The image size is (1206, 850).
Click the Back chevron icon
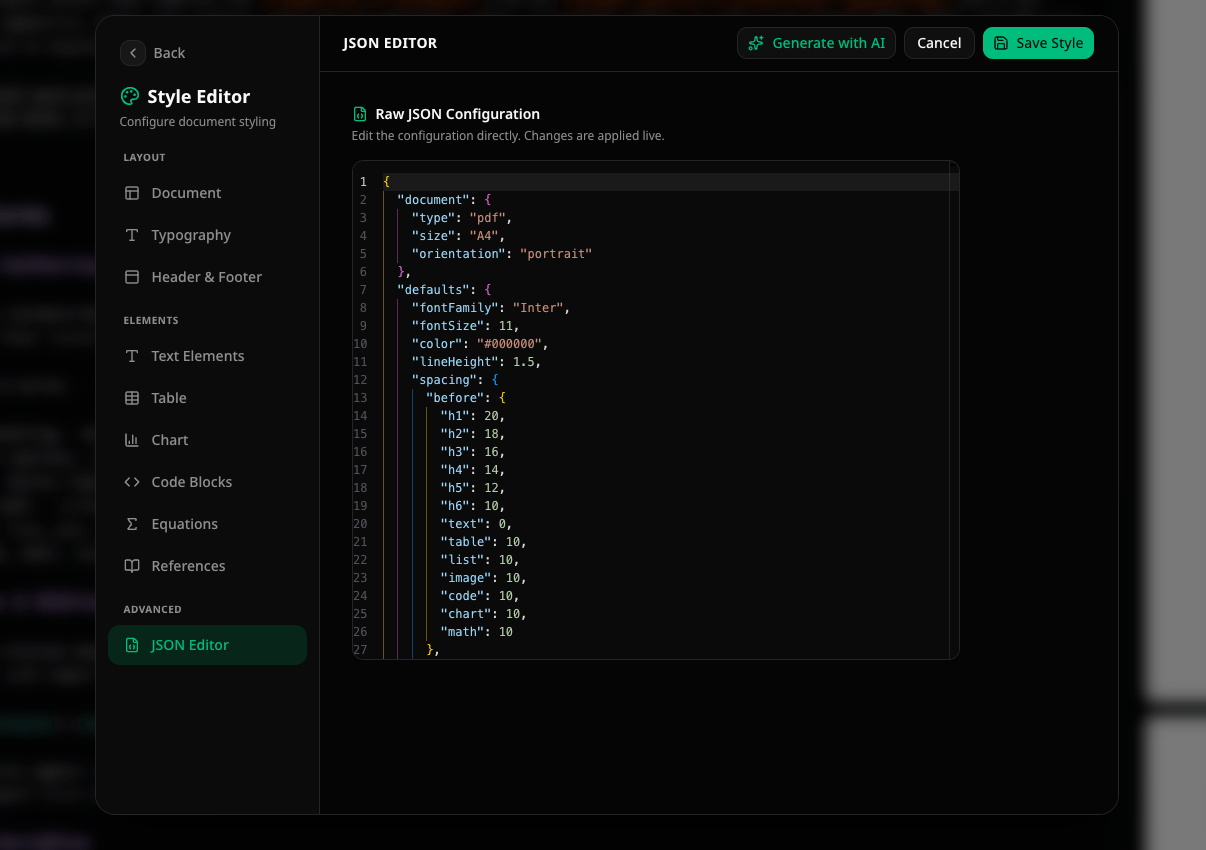pos(133,53)
